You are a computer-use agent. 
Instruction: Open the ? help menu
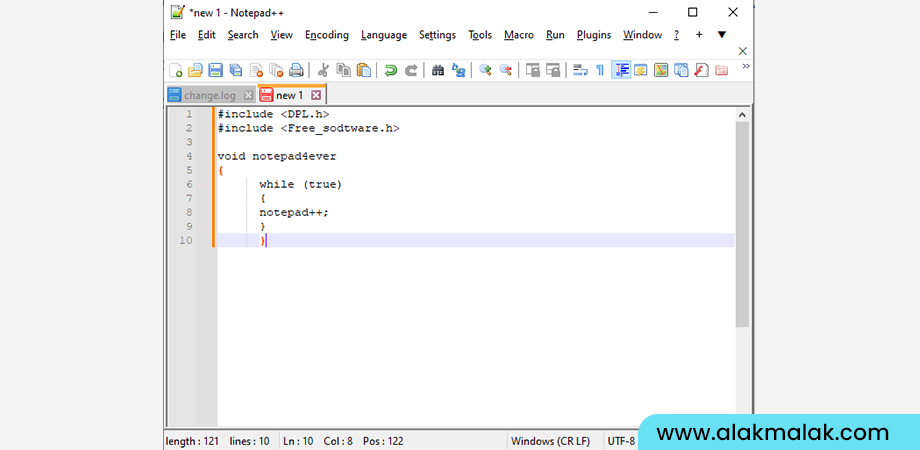coord(677,35)
